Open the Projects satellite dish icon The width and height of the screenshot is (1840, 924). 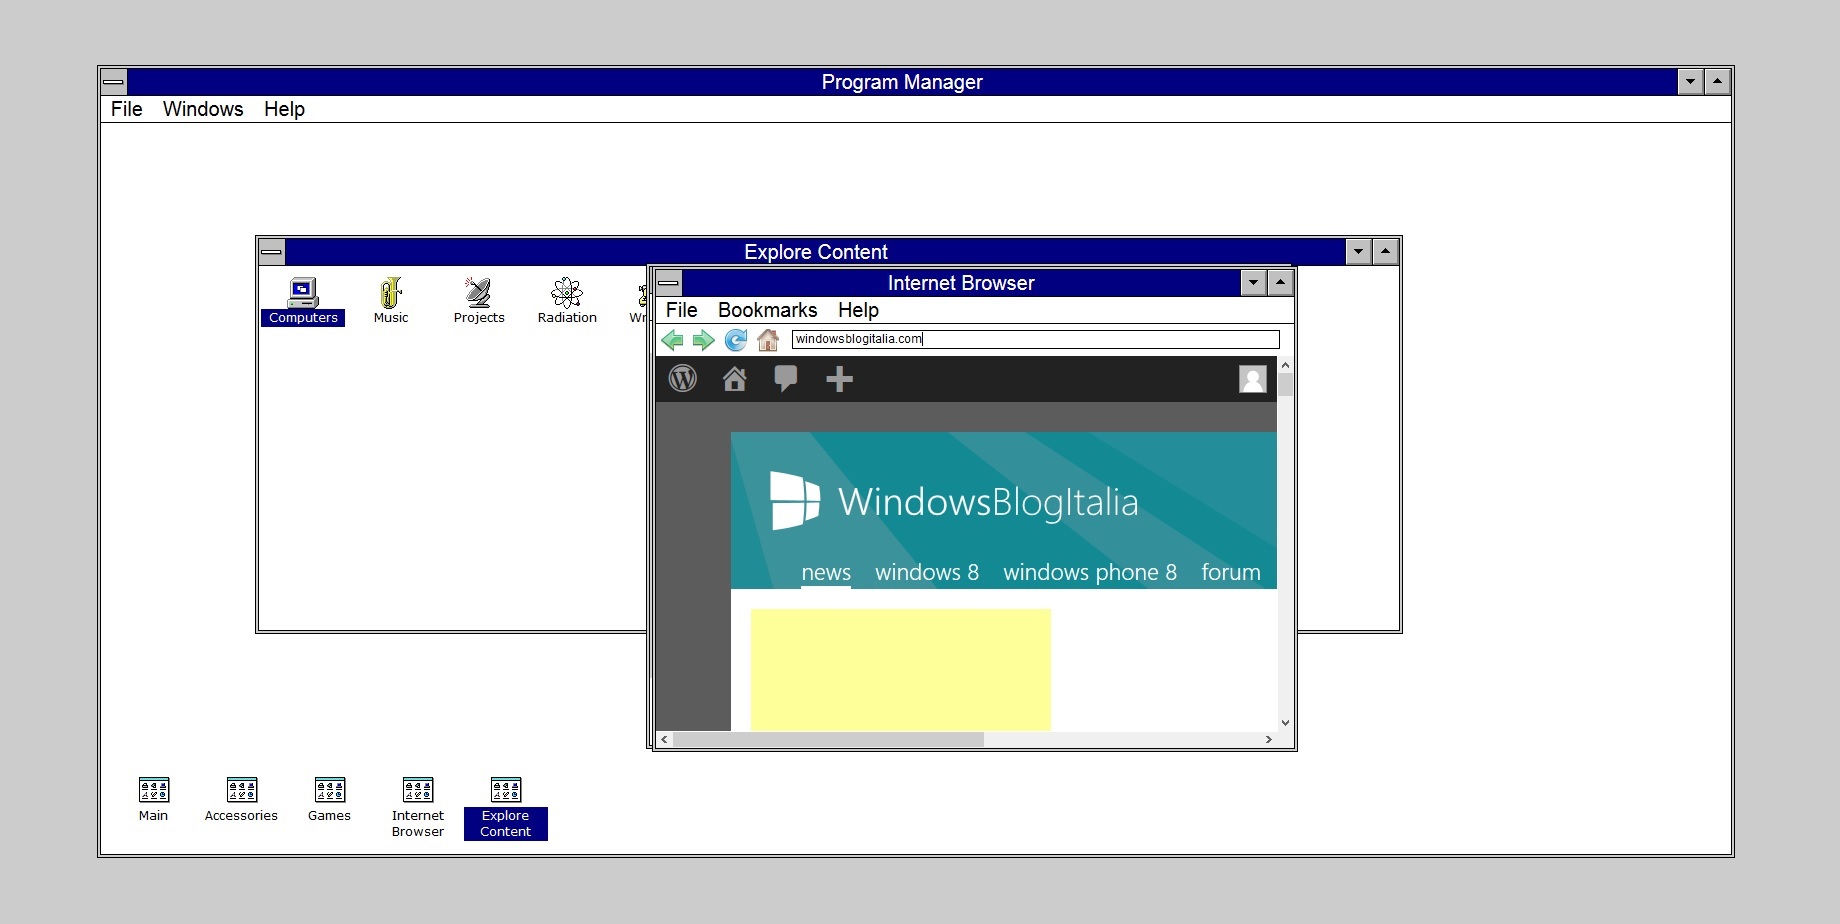[479, 301]
